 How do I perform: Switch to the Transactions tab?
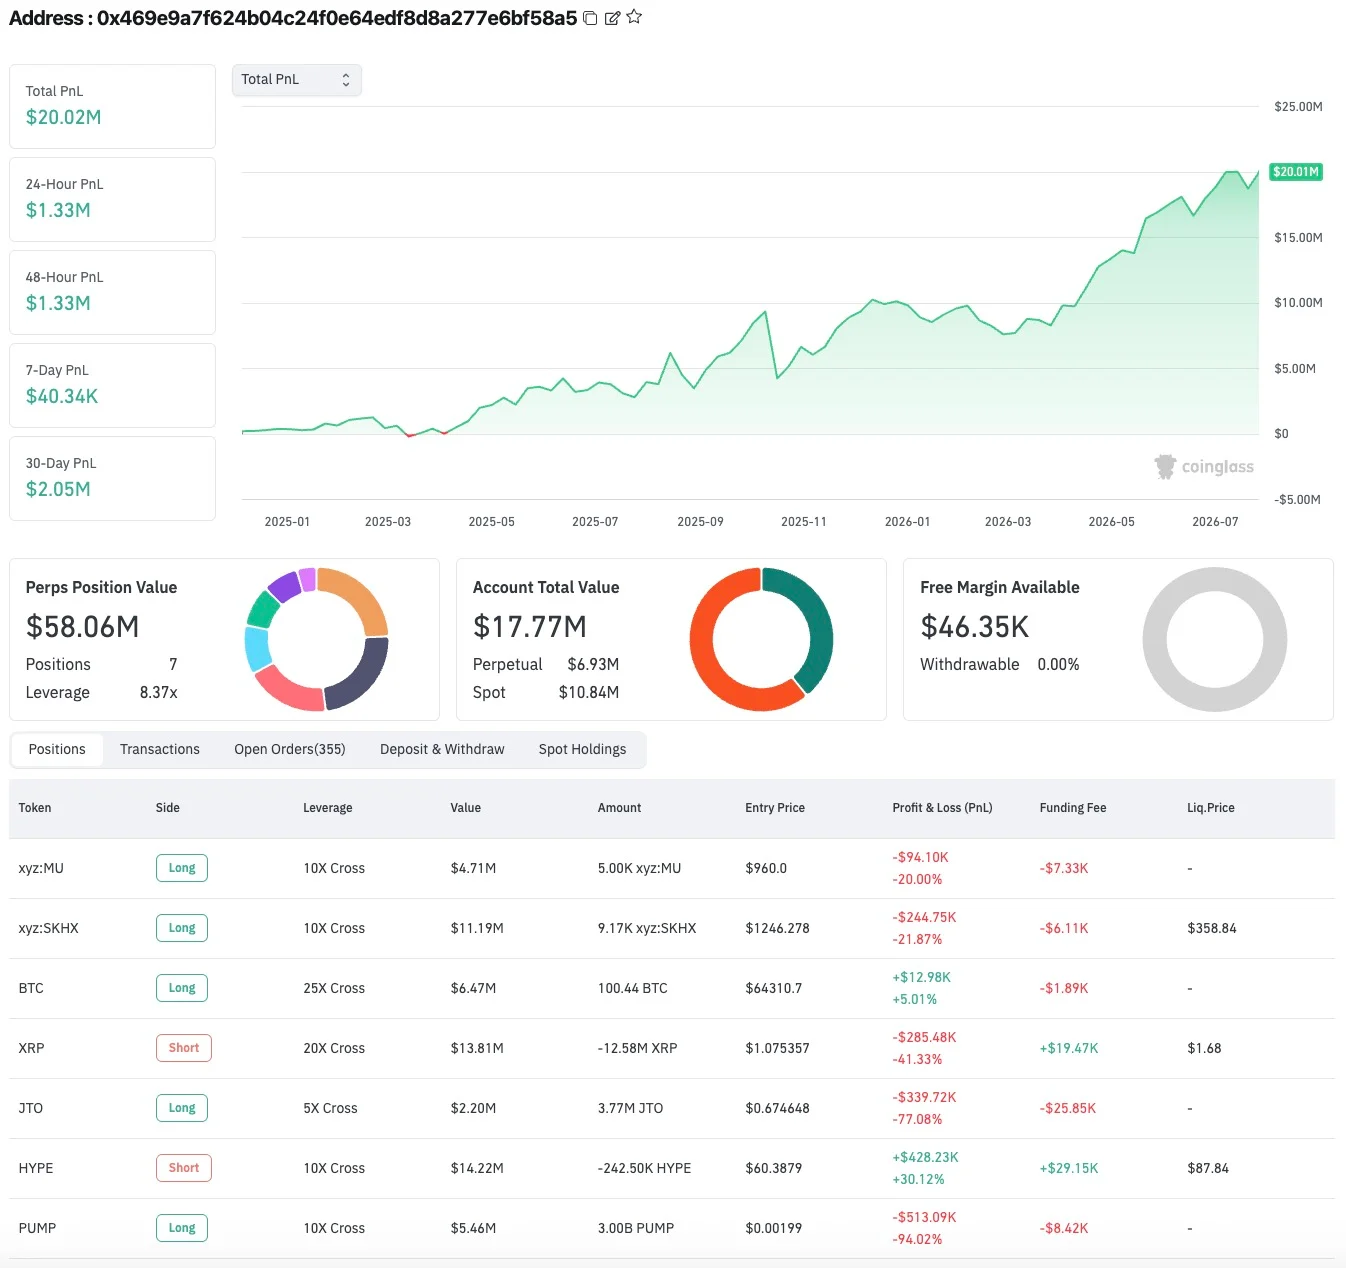pyautogui.click(x=160, y=749)
